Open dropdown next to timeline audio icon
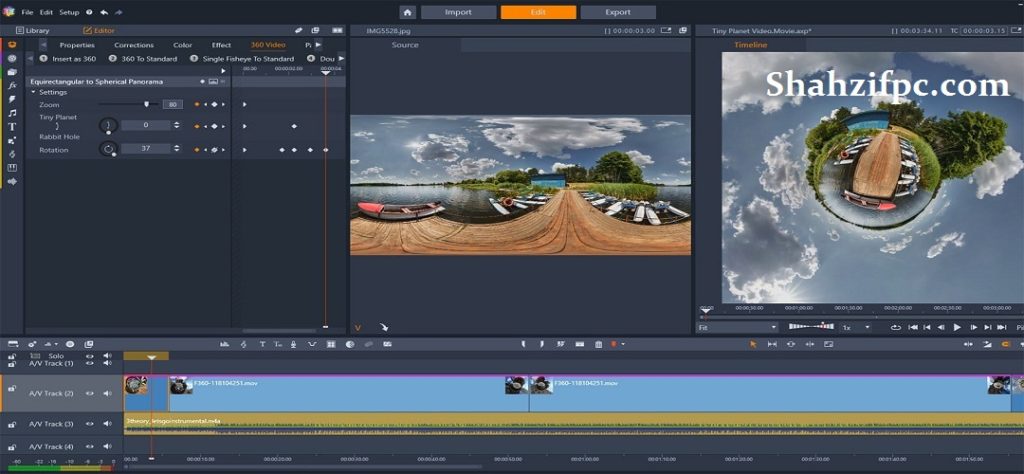This screenshot has height=474, width=1024. click(56, 344)
